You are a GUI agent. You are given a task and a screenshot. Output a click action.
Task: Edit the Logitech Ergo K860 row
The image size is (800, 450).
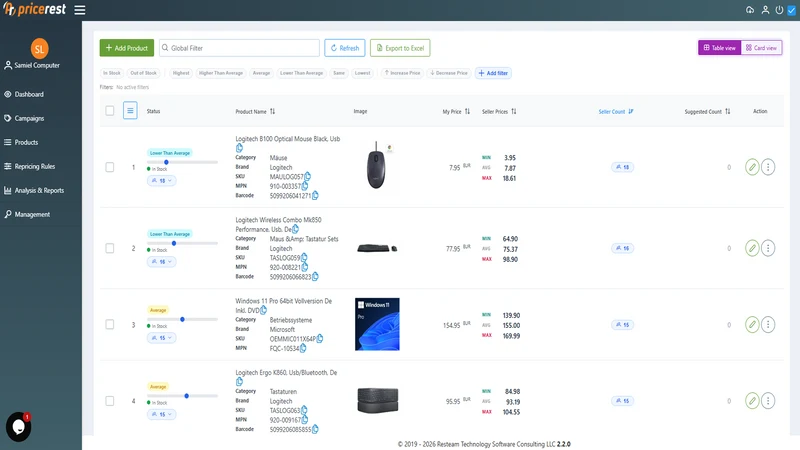[x=752, y=401]
